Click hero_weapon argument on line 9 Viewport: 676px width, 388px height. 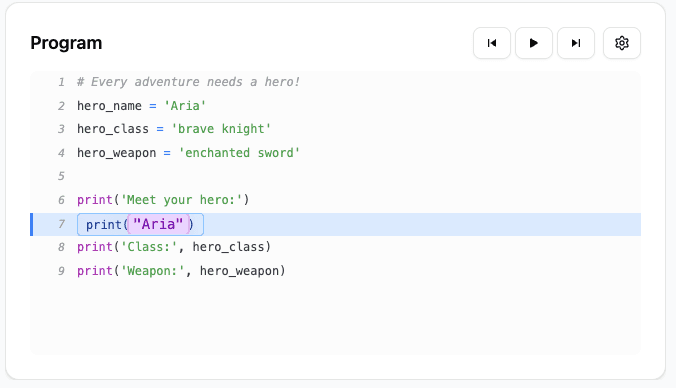tap(239, 271)
